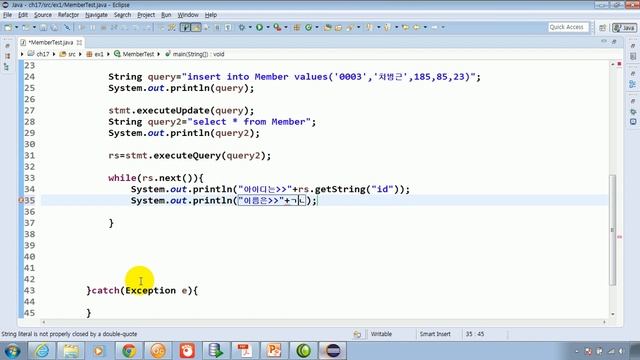The image size is (640, 360).
Task: Click the Open Type toolbar icon
Action: coord(327,27)
